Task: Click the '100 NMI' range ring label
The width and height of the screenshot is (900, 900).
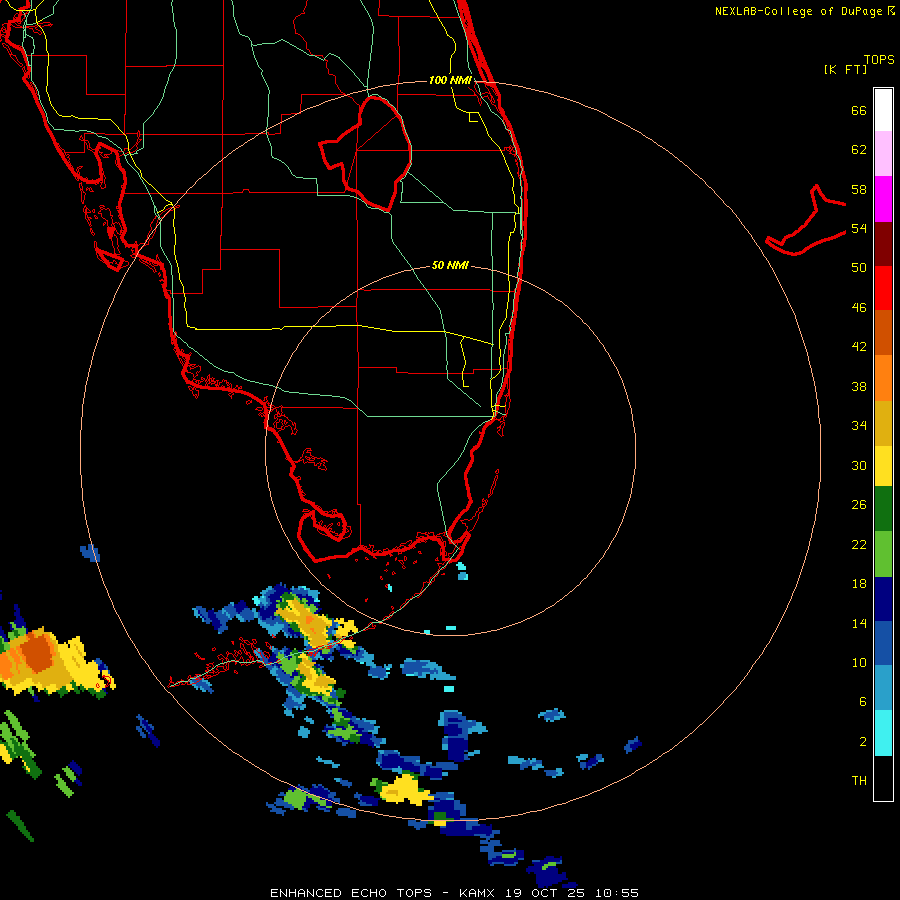Action: tap(450, 80)
